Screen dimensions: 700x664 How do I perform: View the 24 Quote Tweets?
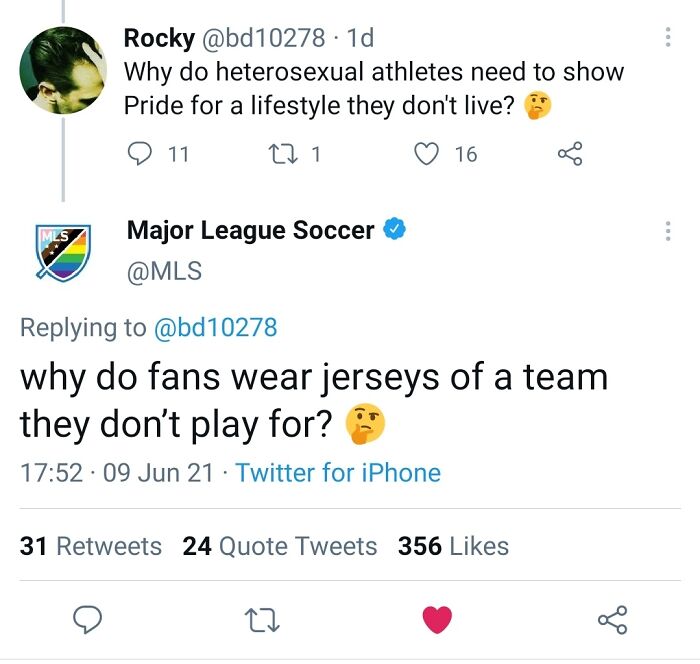[280, 546]
